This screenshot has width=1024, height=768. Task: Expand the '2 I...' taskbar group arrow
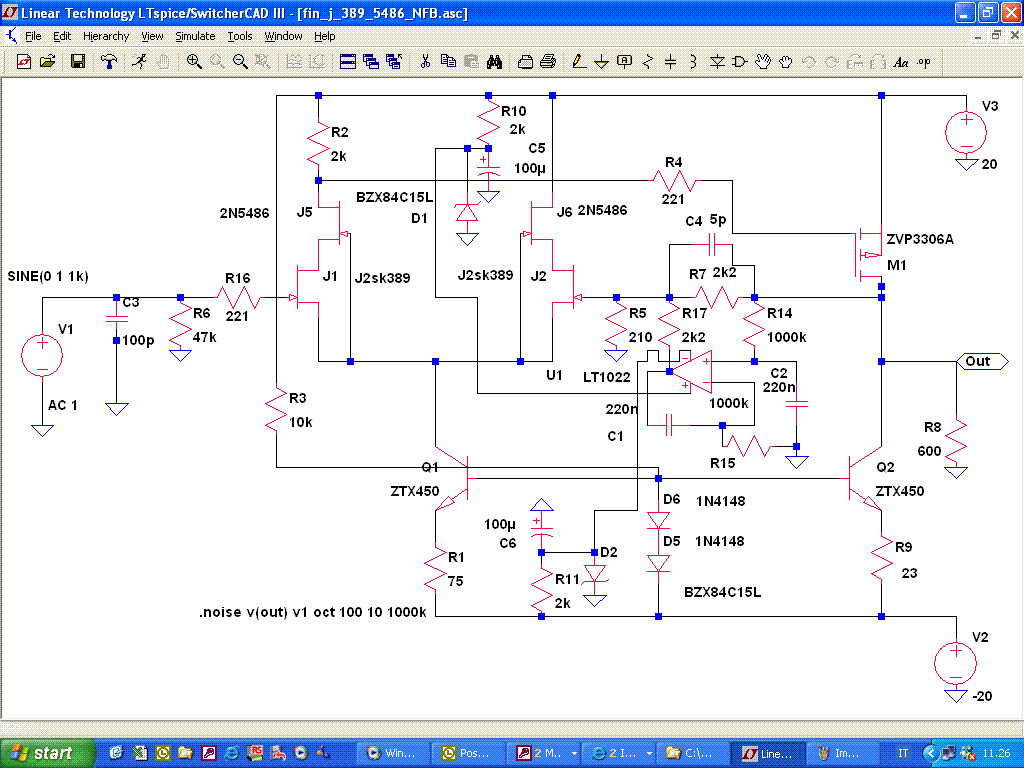pos(648,753)
